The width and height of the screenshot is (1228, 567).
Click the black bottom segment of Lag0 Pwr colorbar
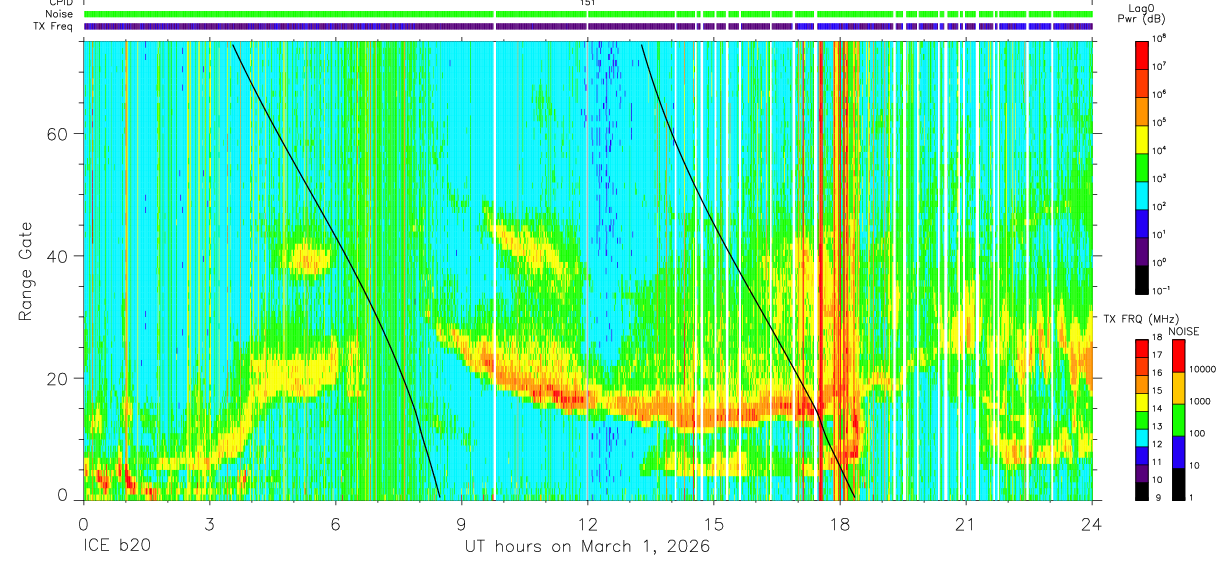pos(1143,278)
